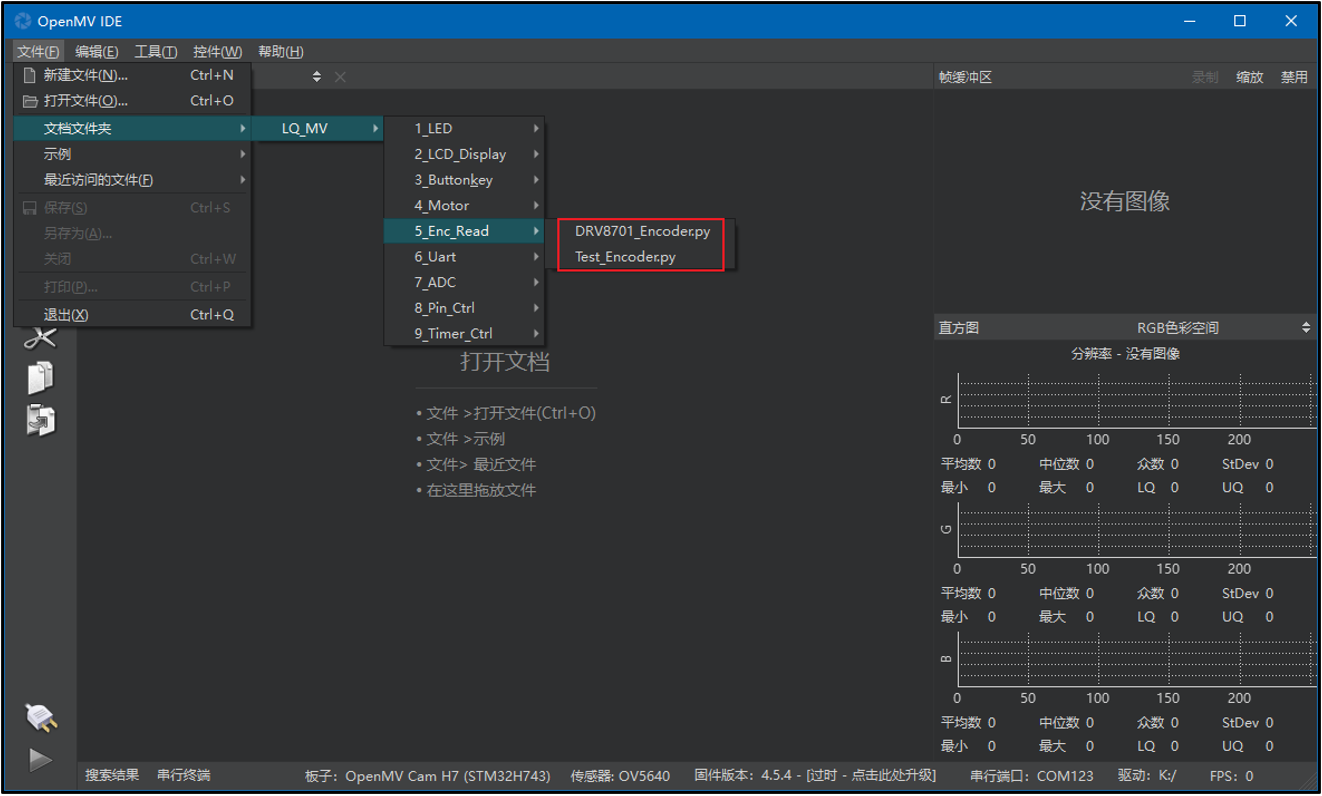The image size is (1322, 796).
Task: Expand the 4_Motor folder entry
Action: pyautogui.click(x=465, y=205)
